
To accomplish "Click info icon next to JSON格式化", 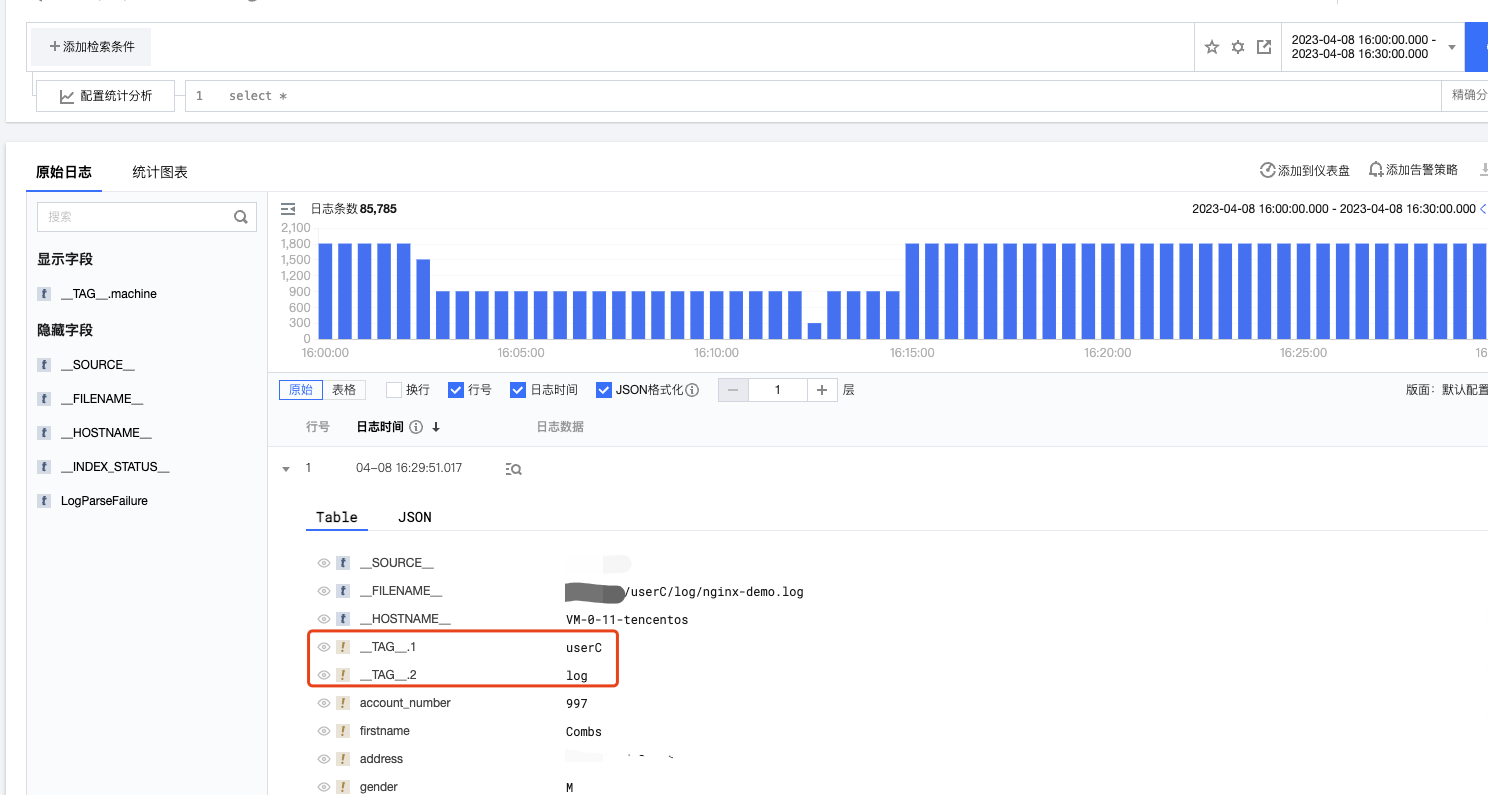I will tap(692, 390).
